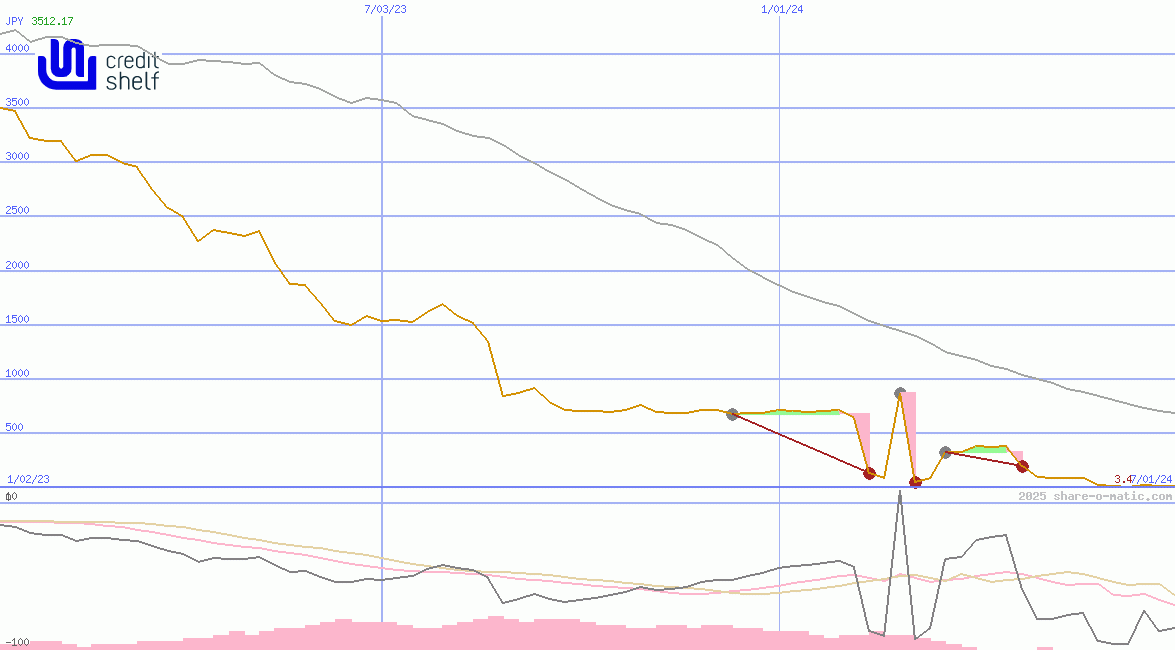1175x650 pixels.
Task: Click the share-o-matic.com watermark link
Action: tap(1095, 496)
